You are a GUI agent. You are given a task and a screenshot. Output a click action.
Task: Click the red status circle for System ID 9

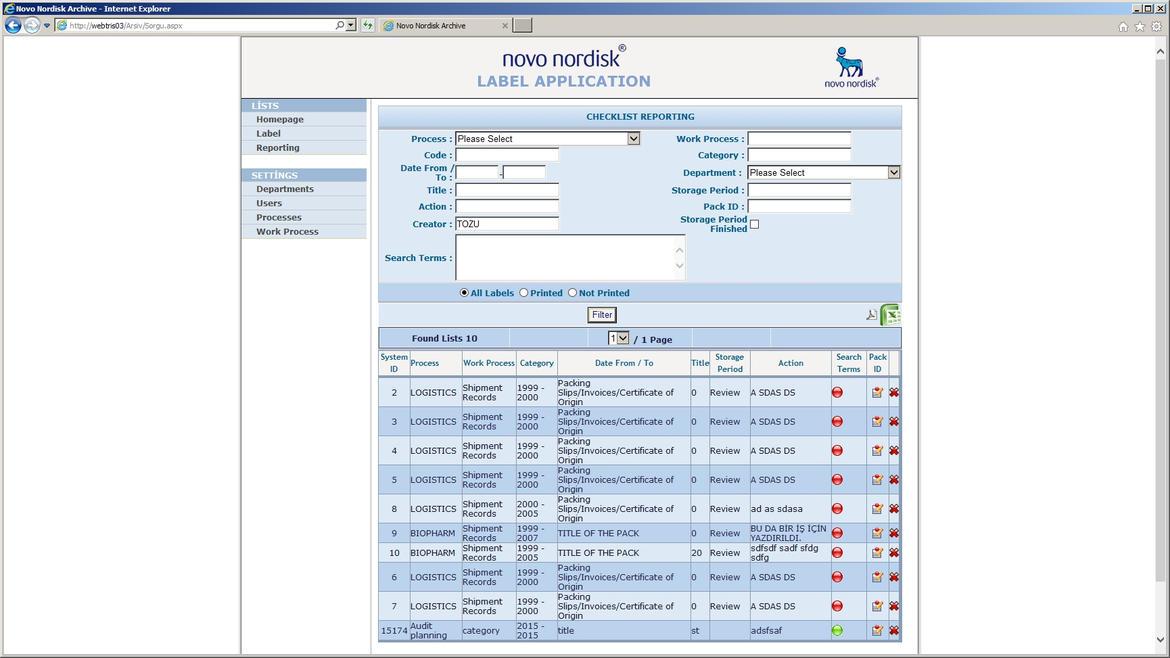tap(837, 533)
